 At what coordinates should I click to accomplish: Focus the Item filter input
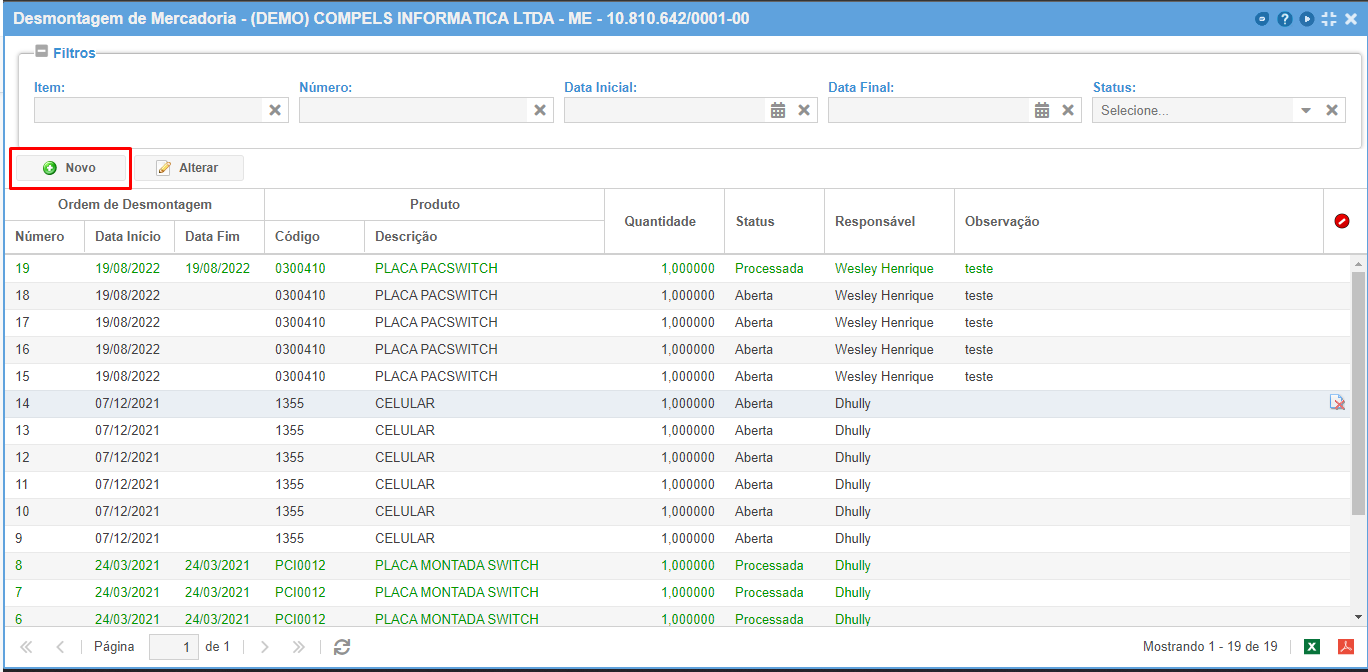(148, 110)
